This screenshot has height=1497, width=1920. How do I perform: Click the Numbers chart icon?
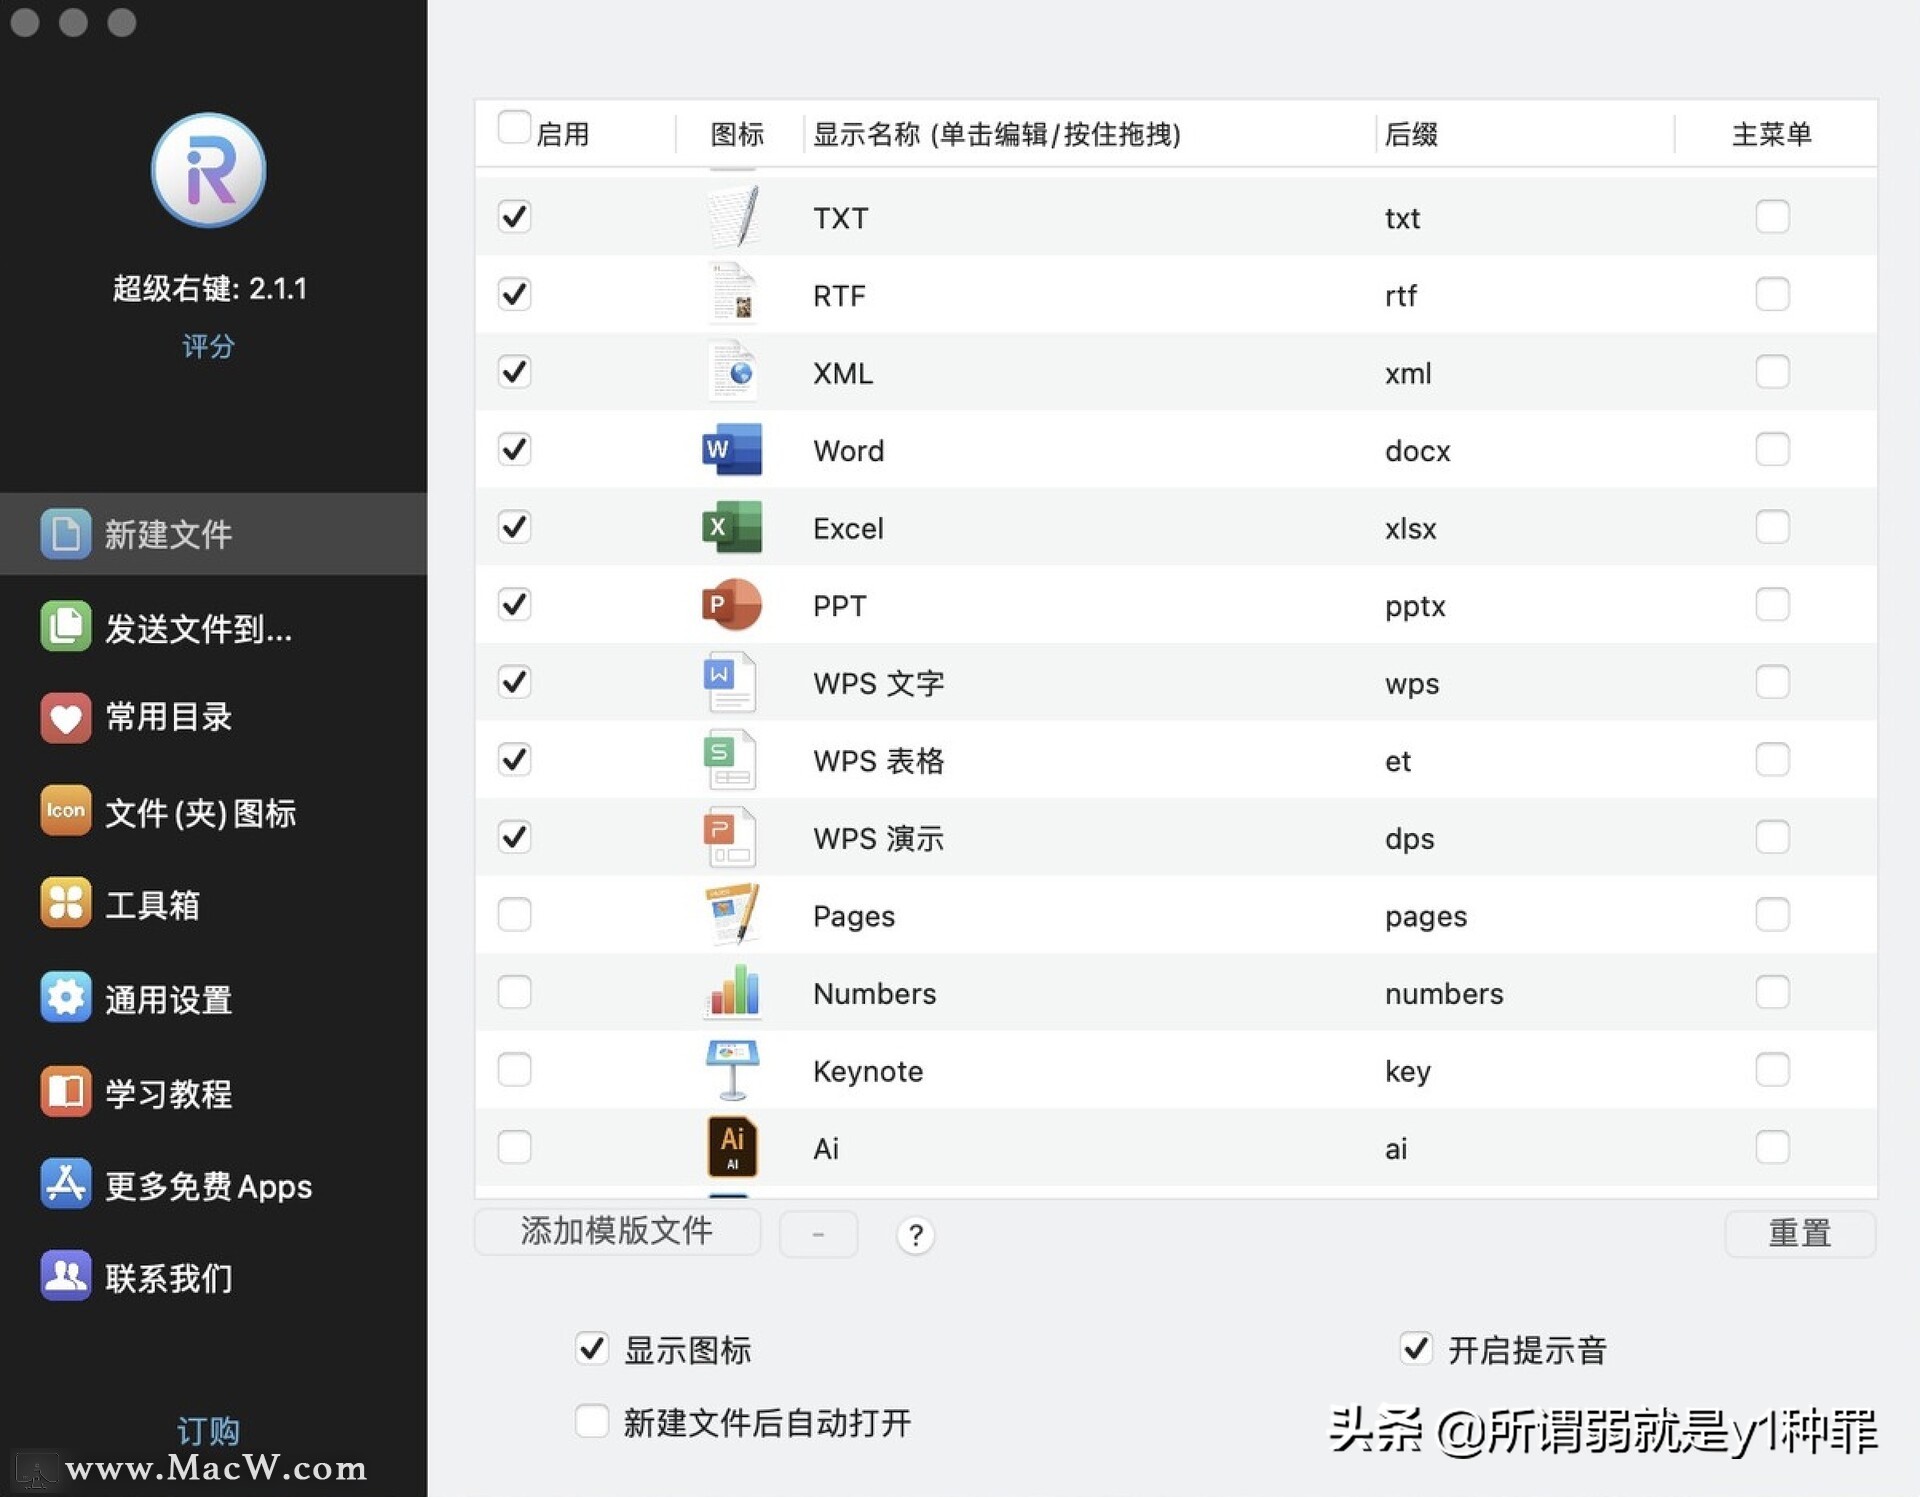[x=733, y=991]
